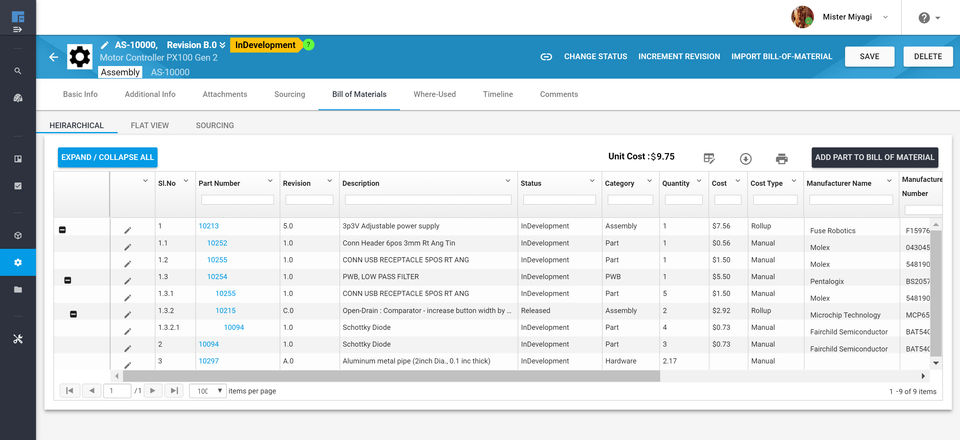Viewport: 960px width, 440px height.
Task: Collapse the row 1.3 tree node 10254
Action: pos(68,281)
